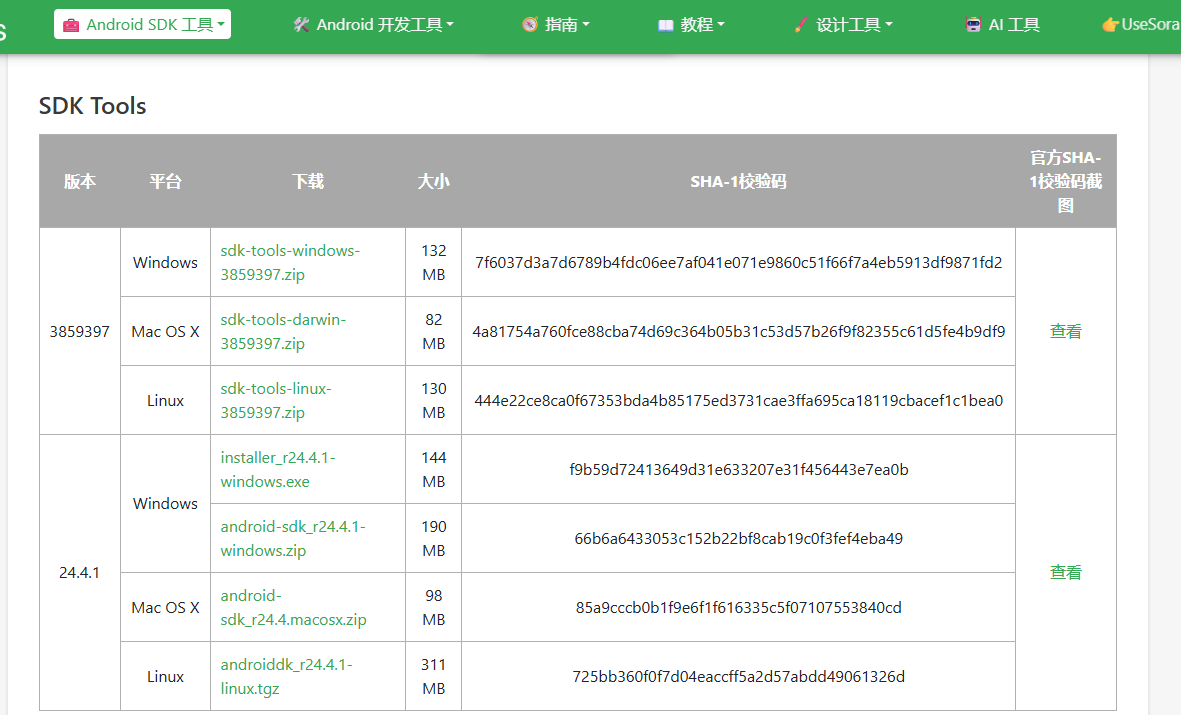Open the Android SDK 工具 menu
Screen dimensions: 1181x715
142,24
